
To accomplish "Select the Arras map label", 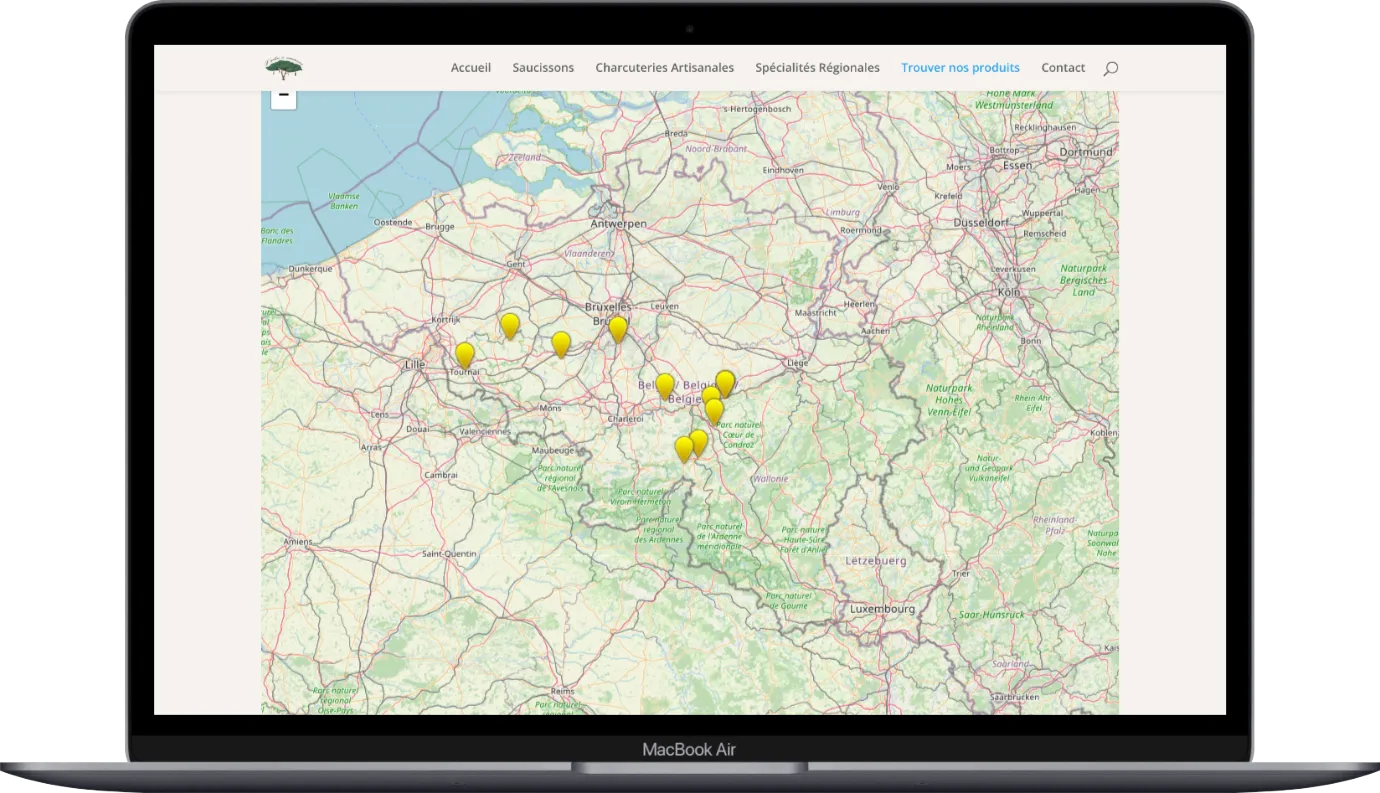I will [x=371, y=447].
